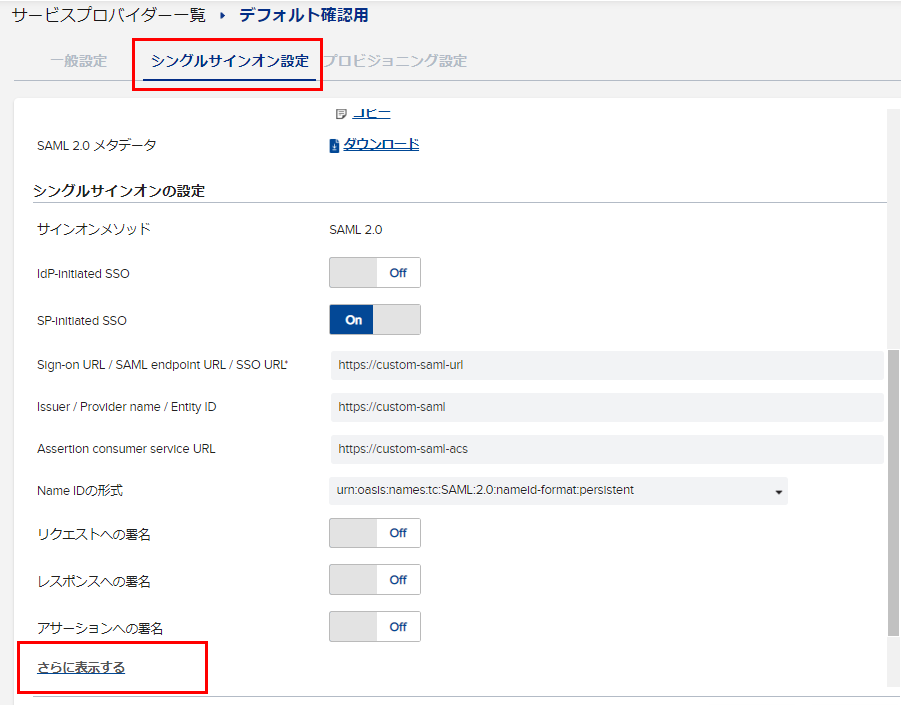The image size is (901, 705).
Task: Click the copy icon next to コピー
Action: pyautogui.click(x=341, y=114)
